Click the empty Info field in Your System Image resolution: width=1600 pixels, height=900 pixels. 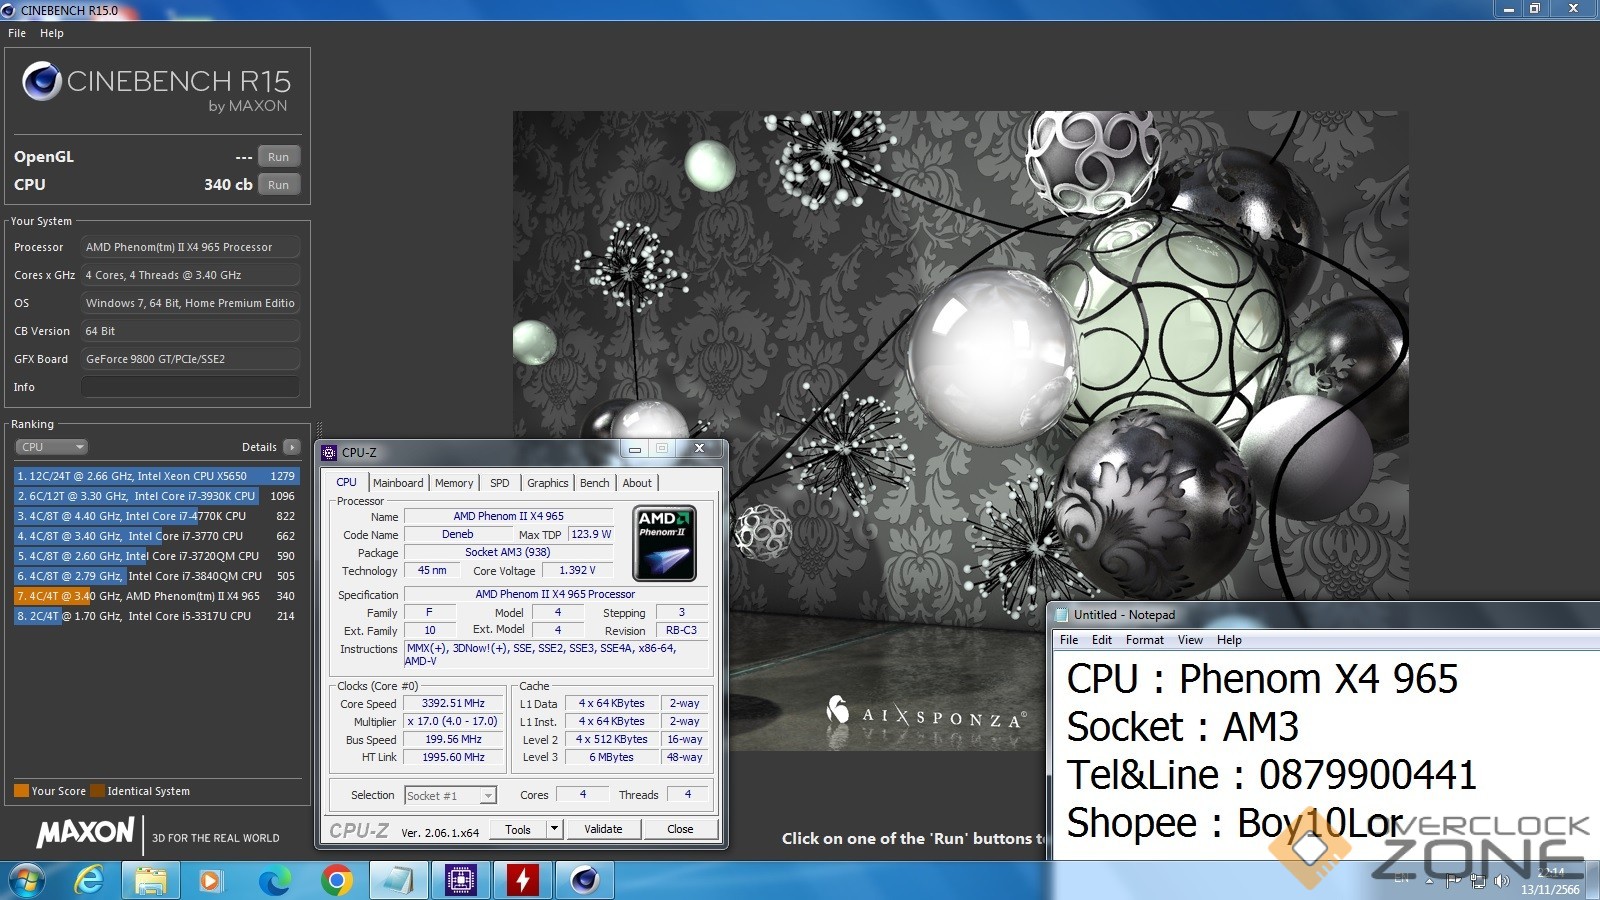point(190,387)
